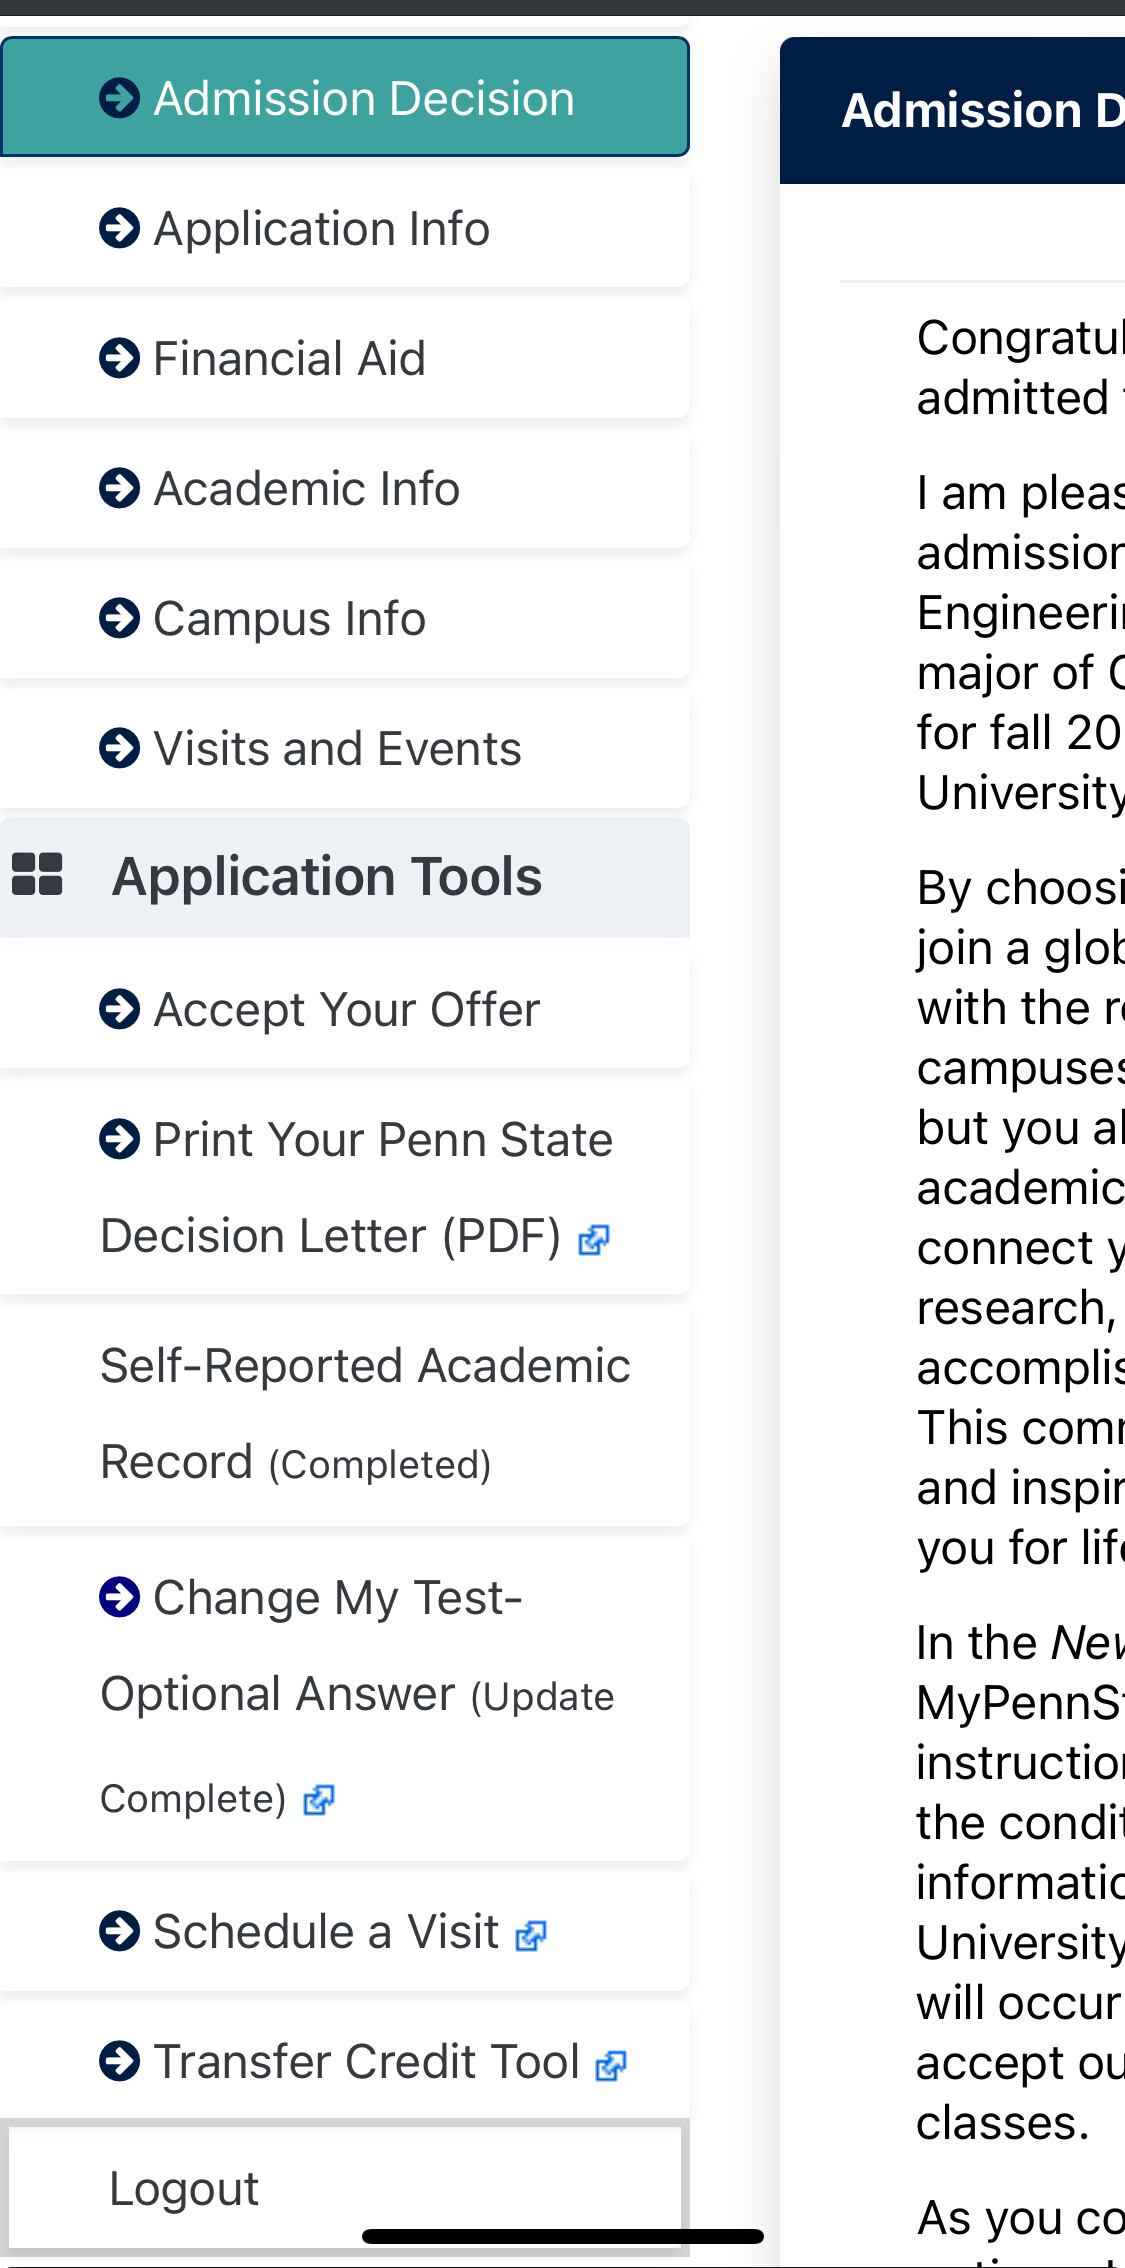This screenshot has height=2268, width=1125.
Task: Click the Application Tools grid icon
Action: 37,875
